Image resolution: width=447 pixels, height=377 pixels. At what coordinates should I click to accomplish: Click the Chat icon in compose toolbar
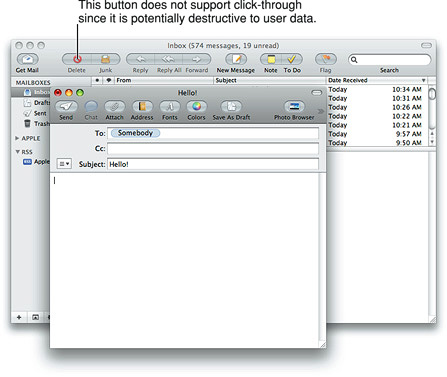91,106
